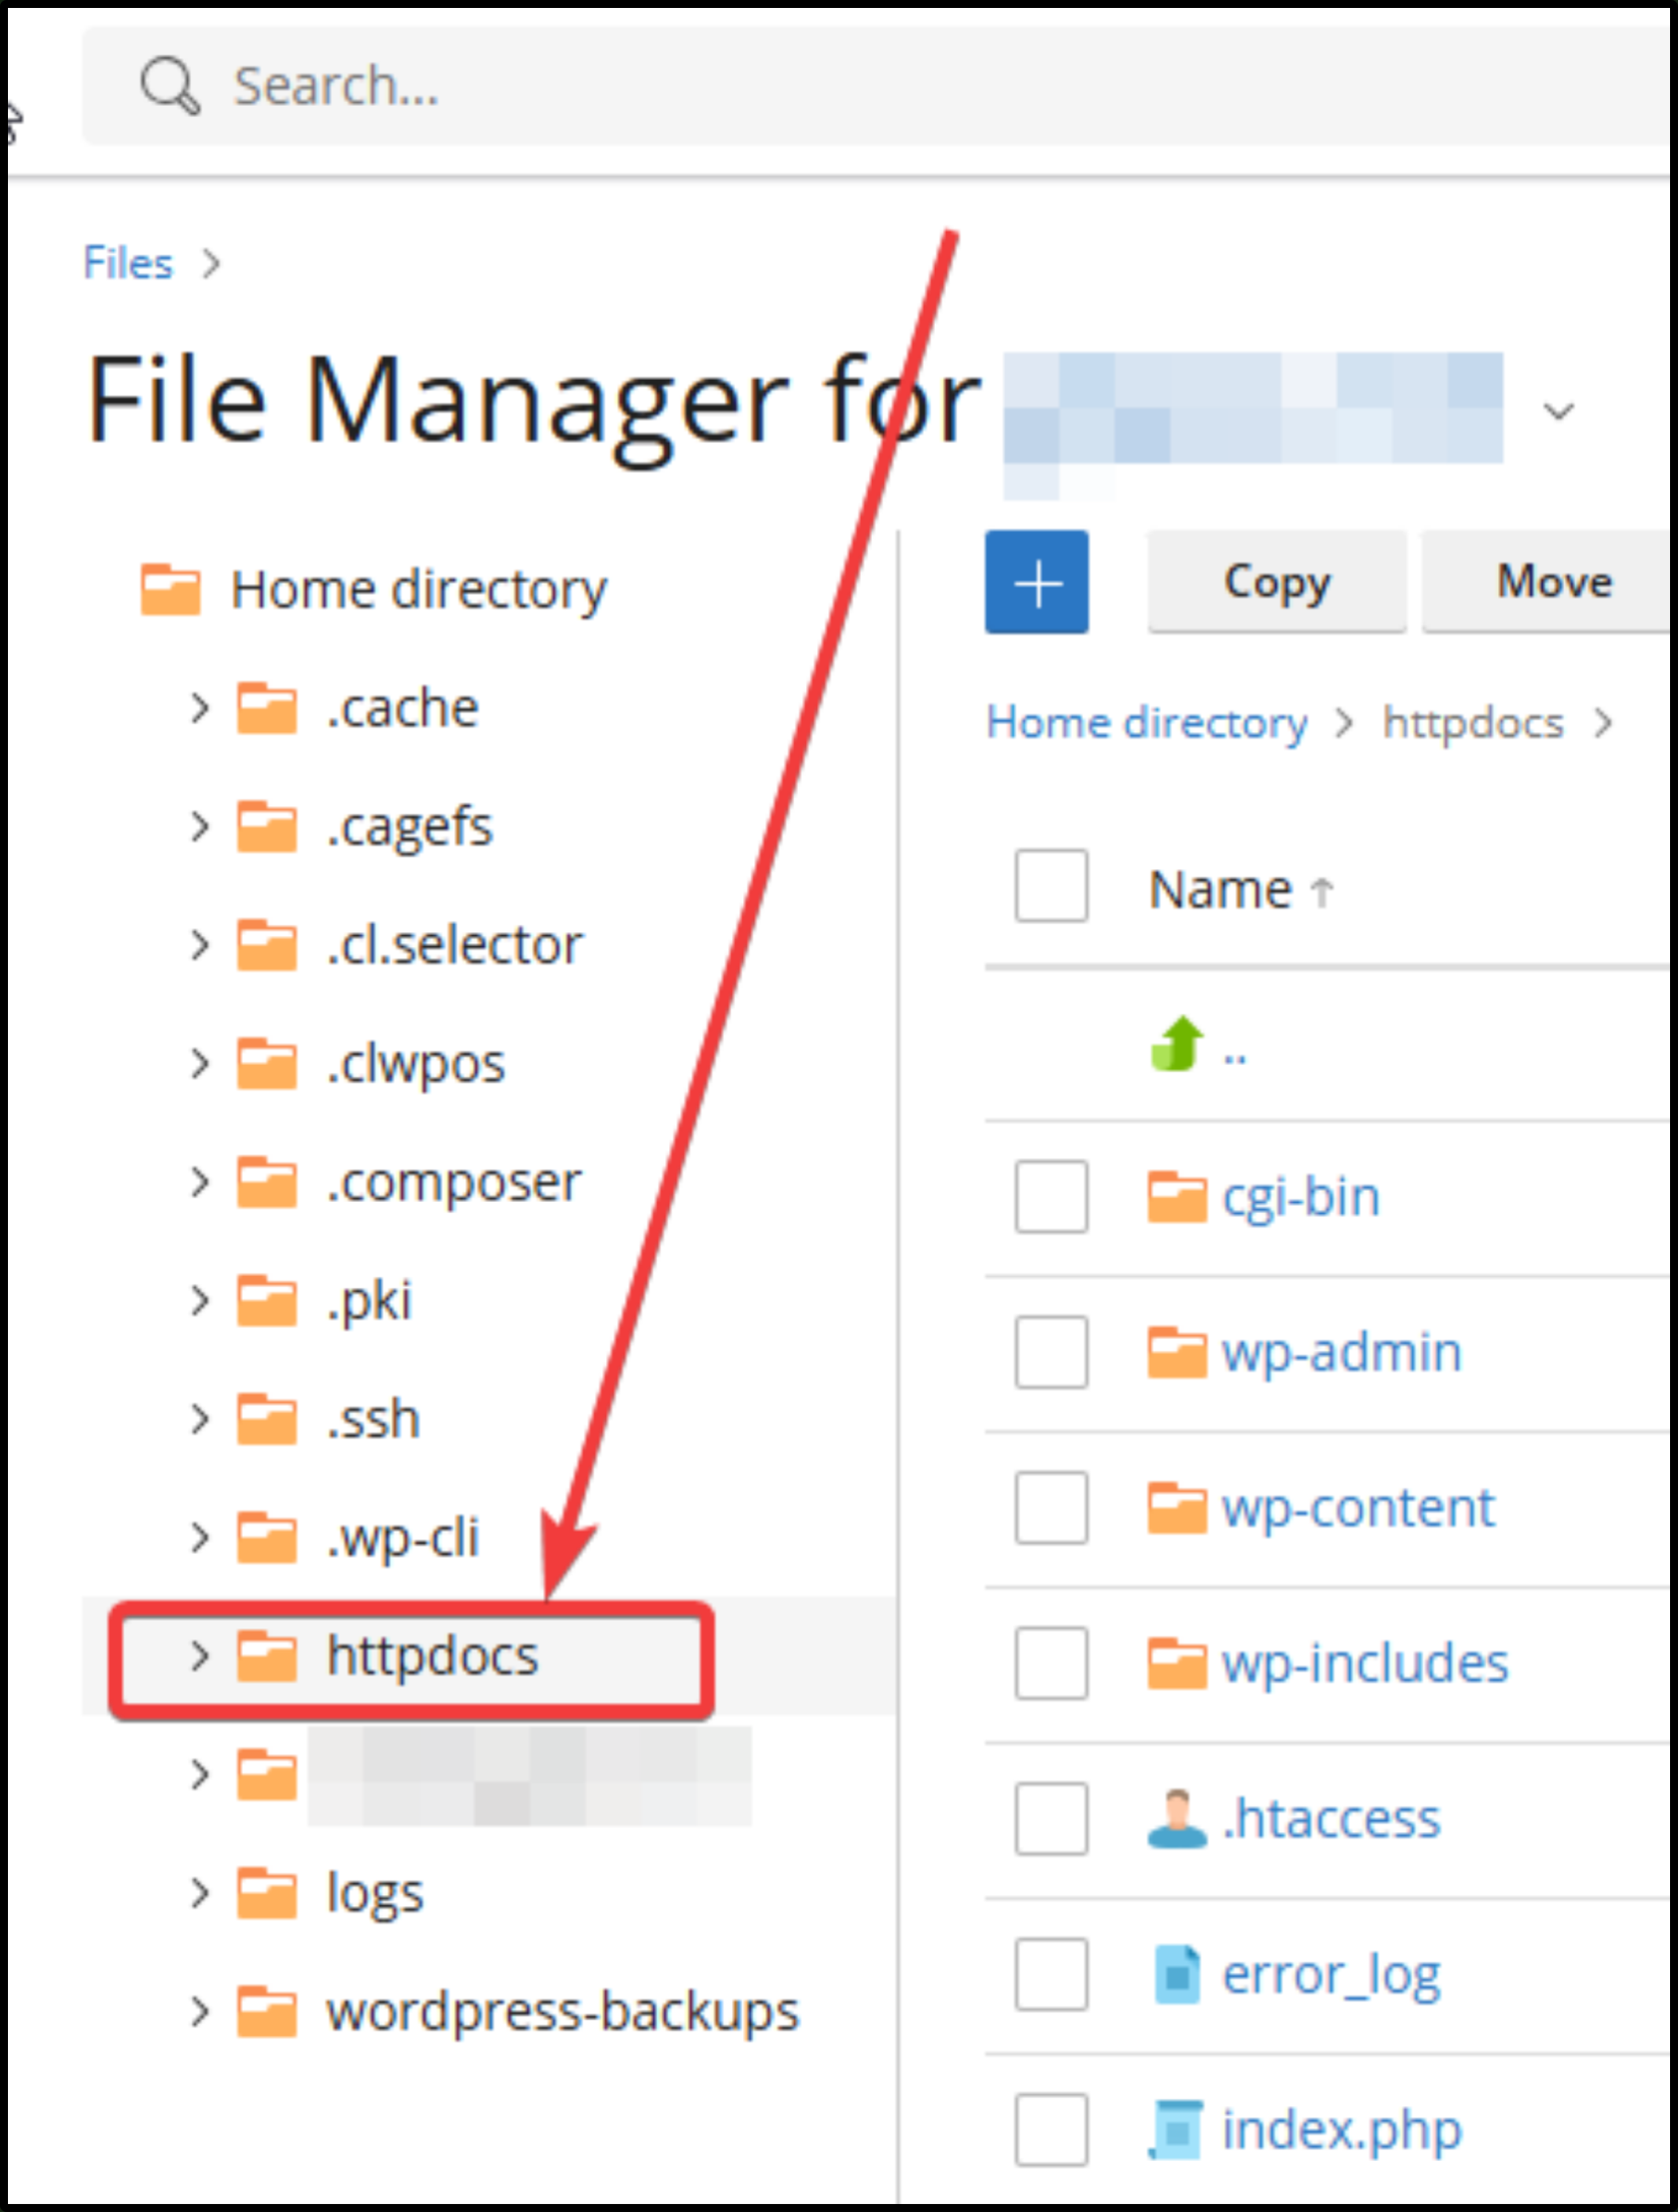This screenshot has width=1678, height=2212.
Task: Click the wordpress-backups folder icon
Action: [266, 2011]
